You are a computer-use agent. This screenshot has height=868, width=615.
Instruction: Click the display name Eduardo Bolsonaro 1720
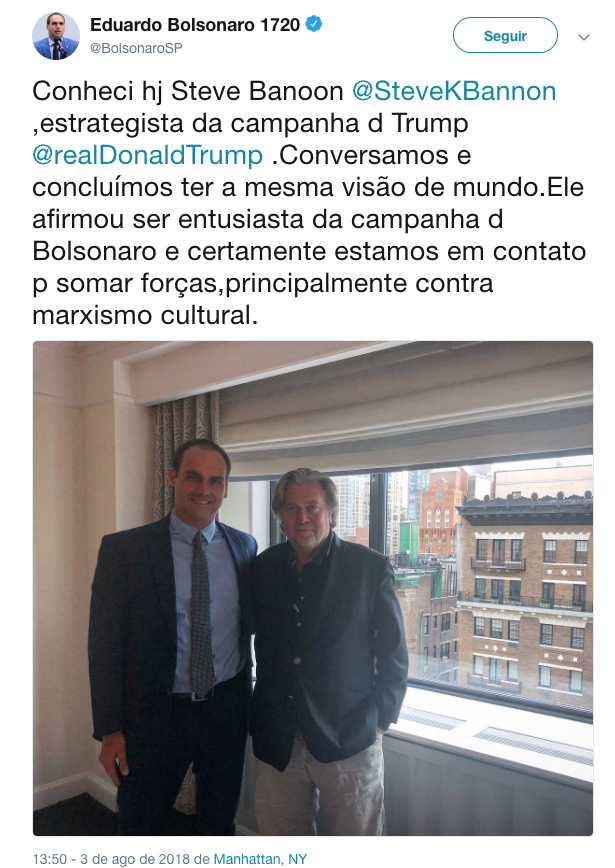coord(195,25)
